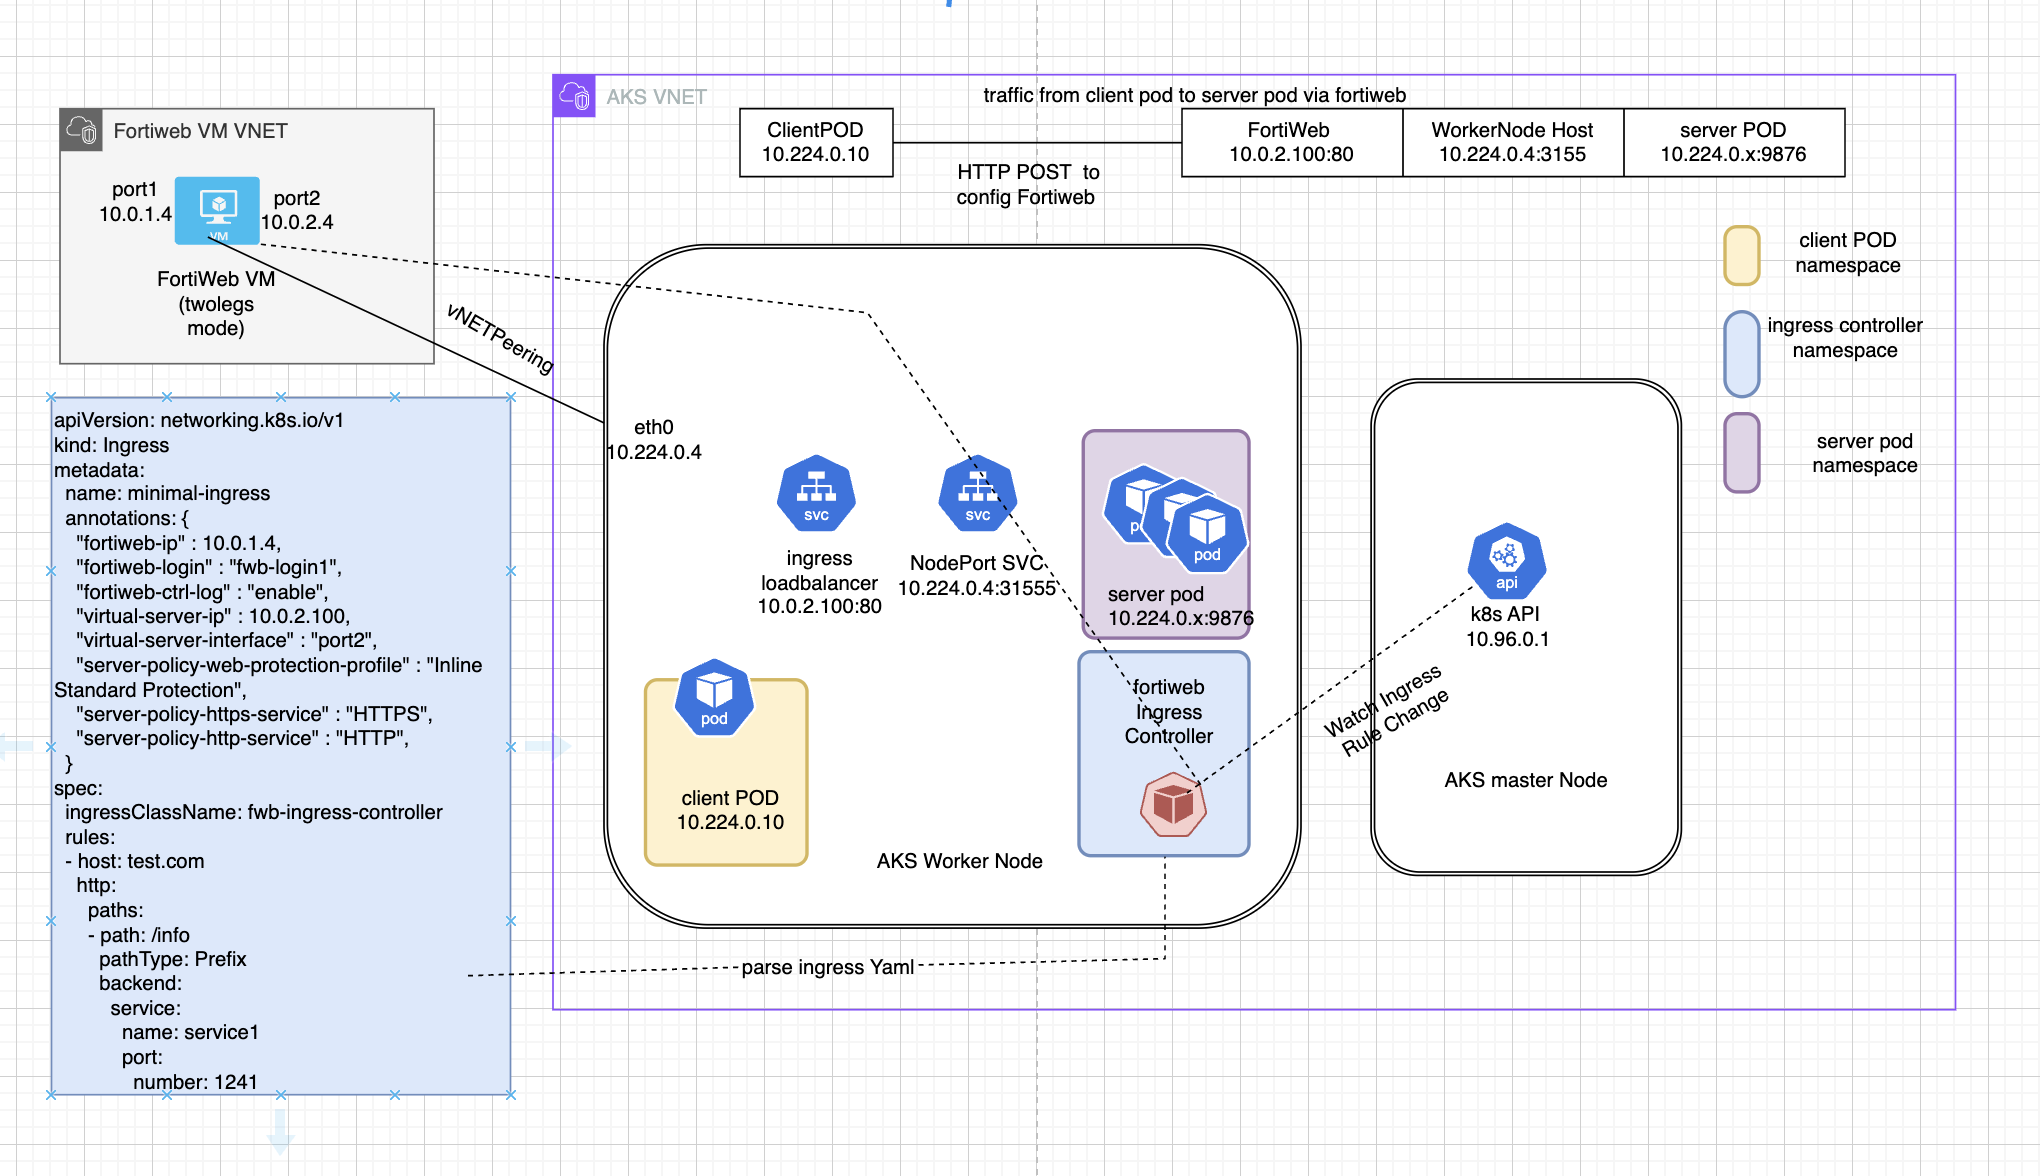Screen dimensions: 2040x1176
Task: Click the 'port1 10.0.1.4' label
Action: click(x=135, y=201)
